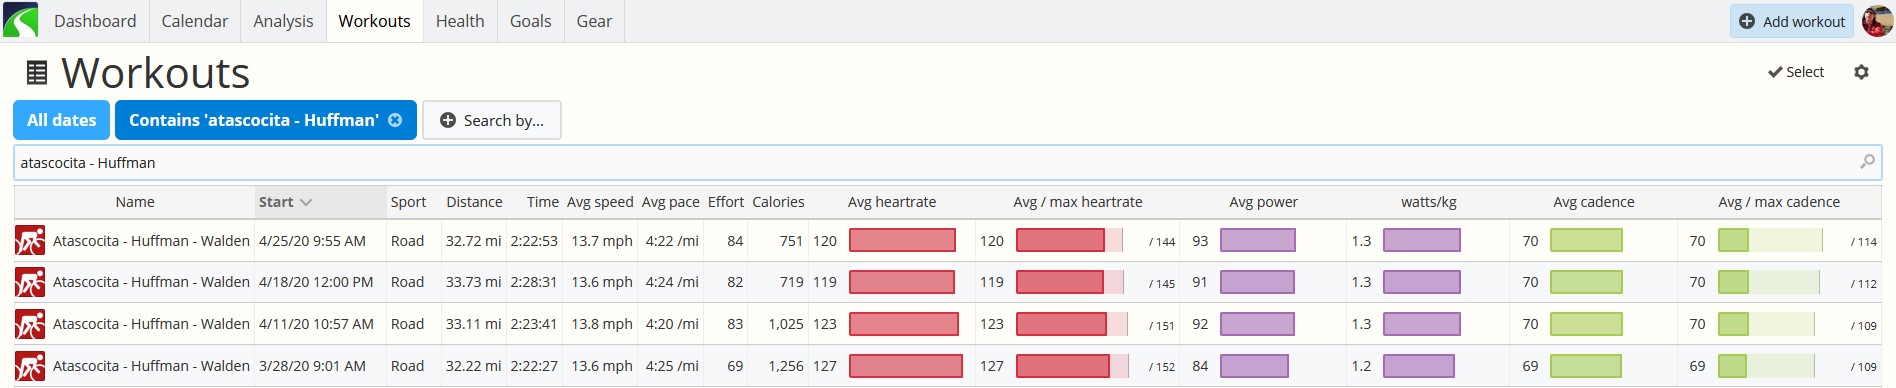Click cycling icon for 3/28/20 workout
The width and height of the screenshot is (1896, 388).
(30, 367)
